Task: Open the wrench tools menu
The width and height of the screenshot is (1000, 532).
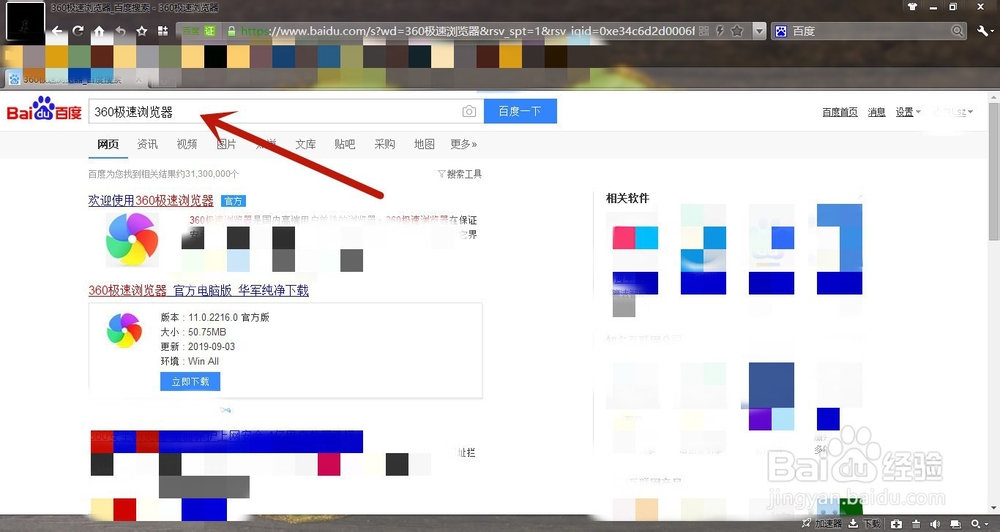Action: tap(985, 31)
